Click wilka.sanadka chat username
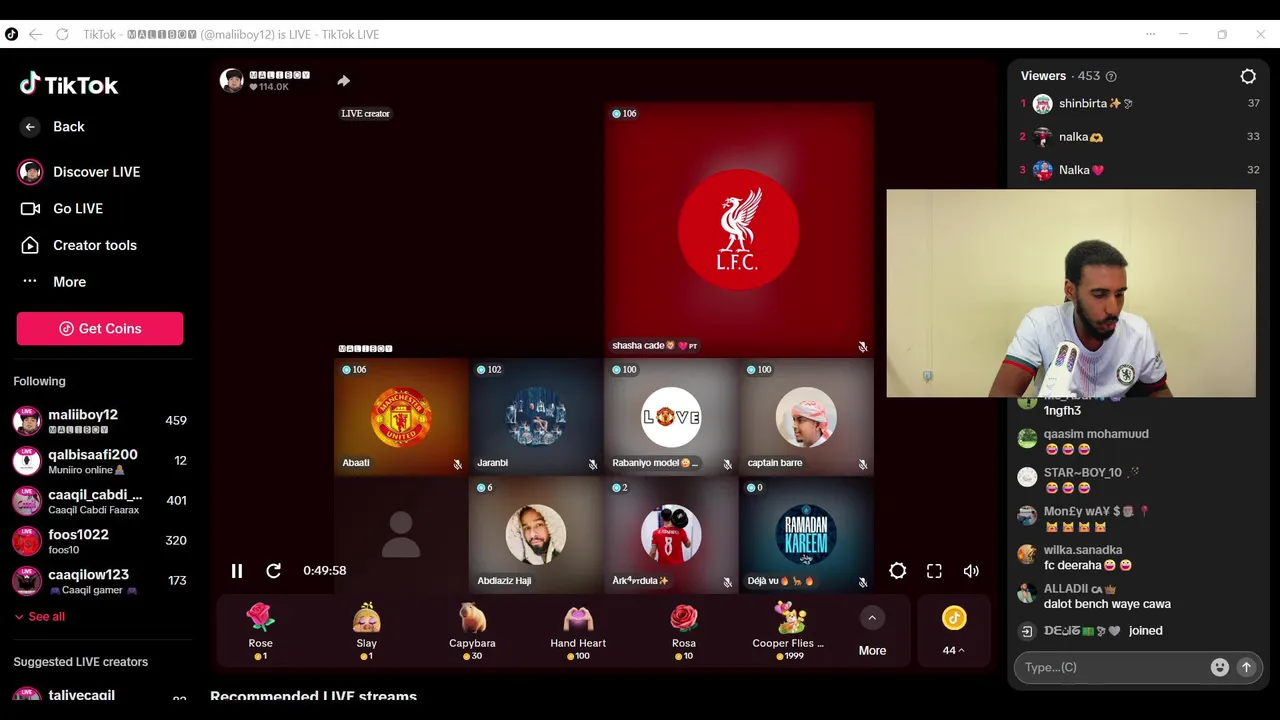The width and height of the screenshot is (1280, 720). (1083, 550)
